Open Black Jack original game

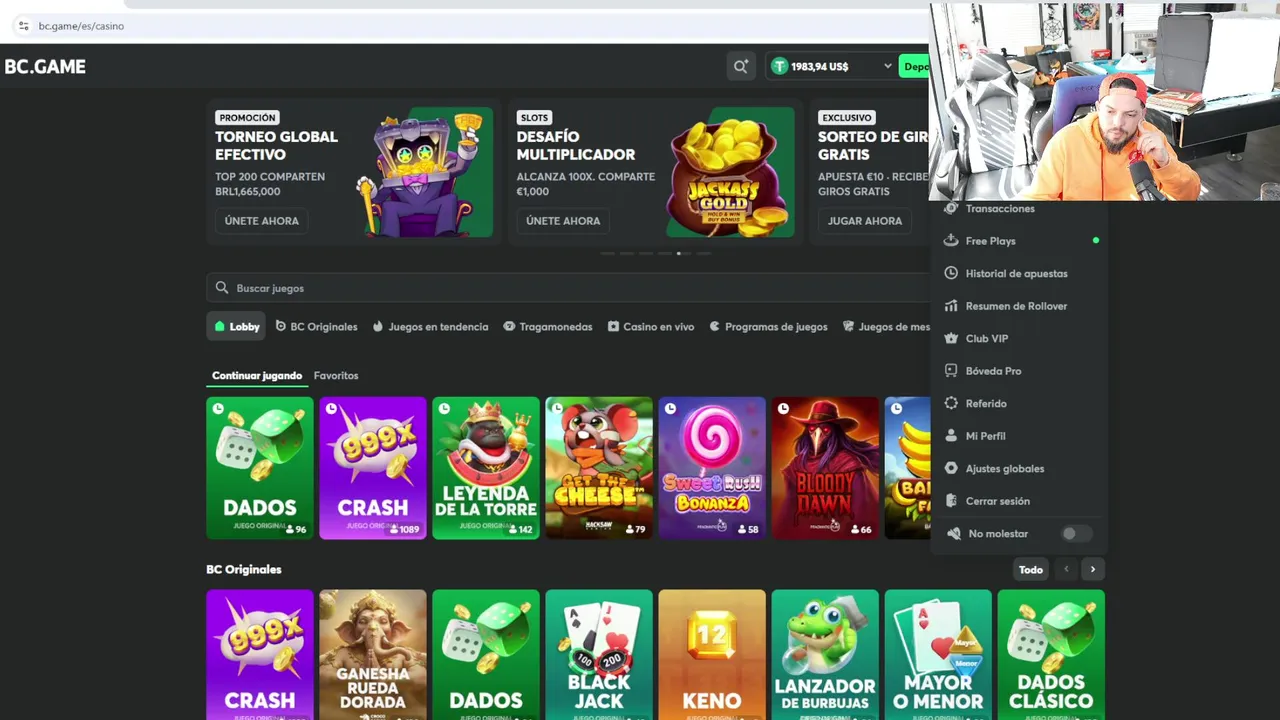tap(599, 655)
